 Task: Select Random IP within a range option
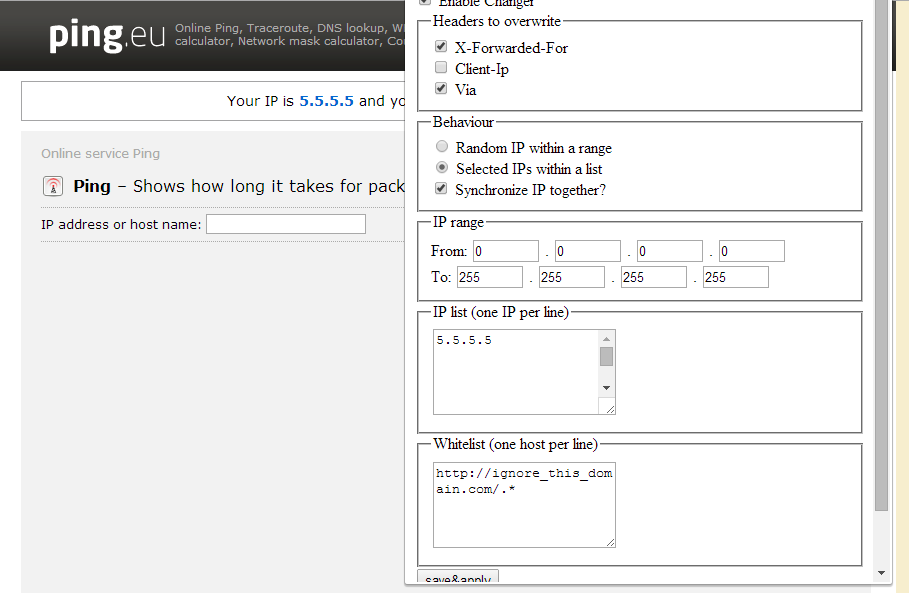(442, 146)
